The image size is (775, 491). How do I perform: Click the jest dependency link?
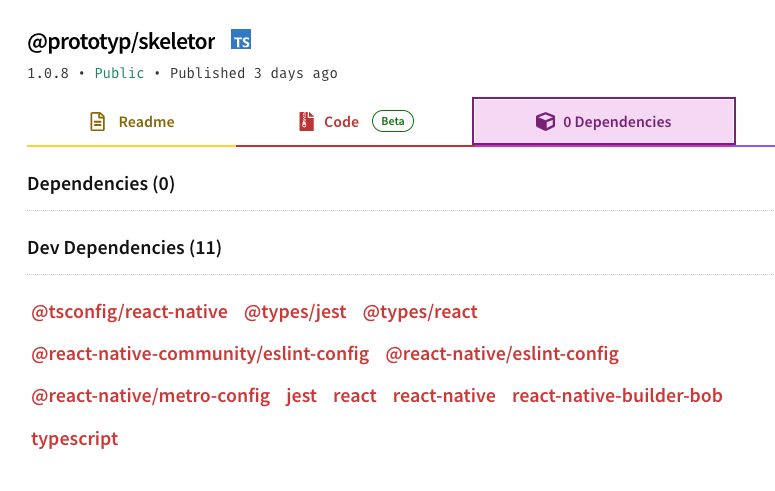pos(301,396)
